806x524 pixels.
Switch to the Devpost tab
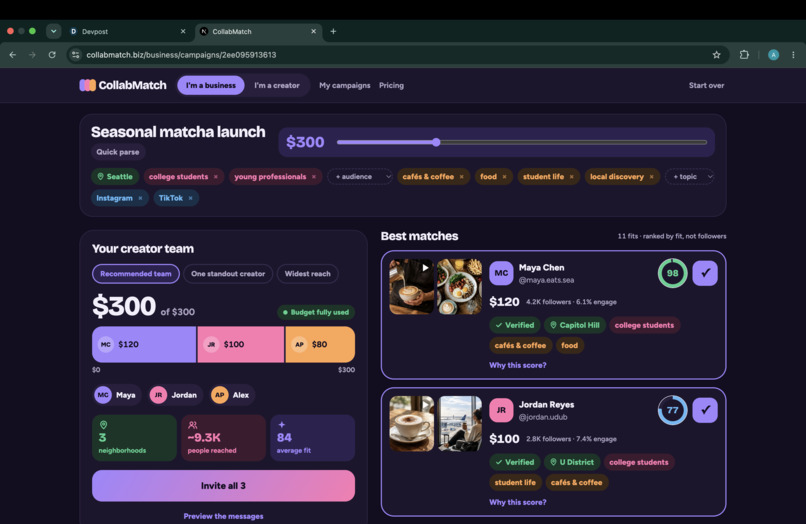coord(127,31)
